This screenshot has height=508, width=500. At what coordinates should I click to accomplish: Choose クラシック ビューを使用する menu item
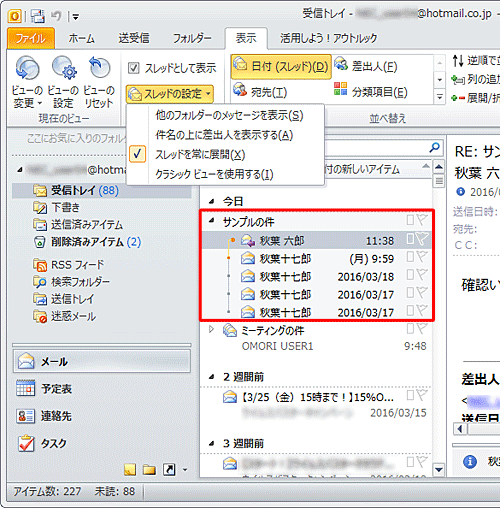point(214,174)
